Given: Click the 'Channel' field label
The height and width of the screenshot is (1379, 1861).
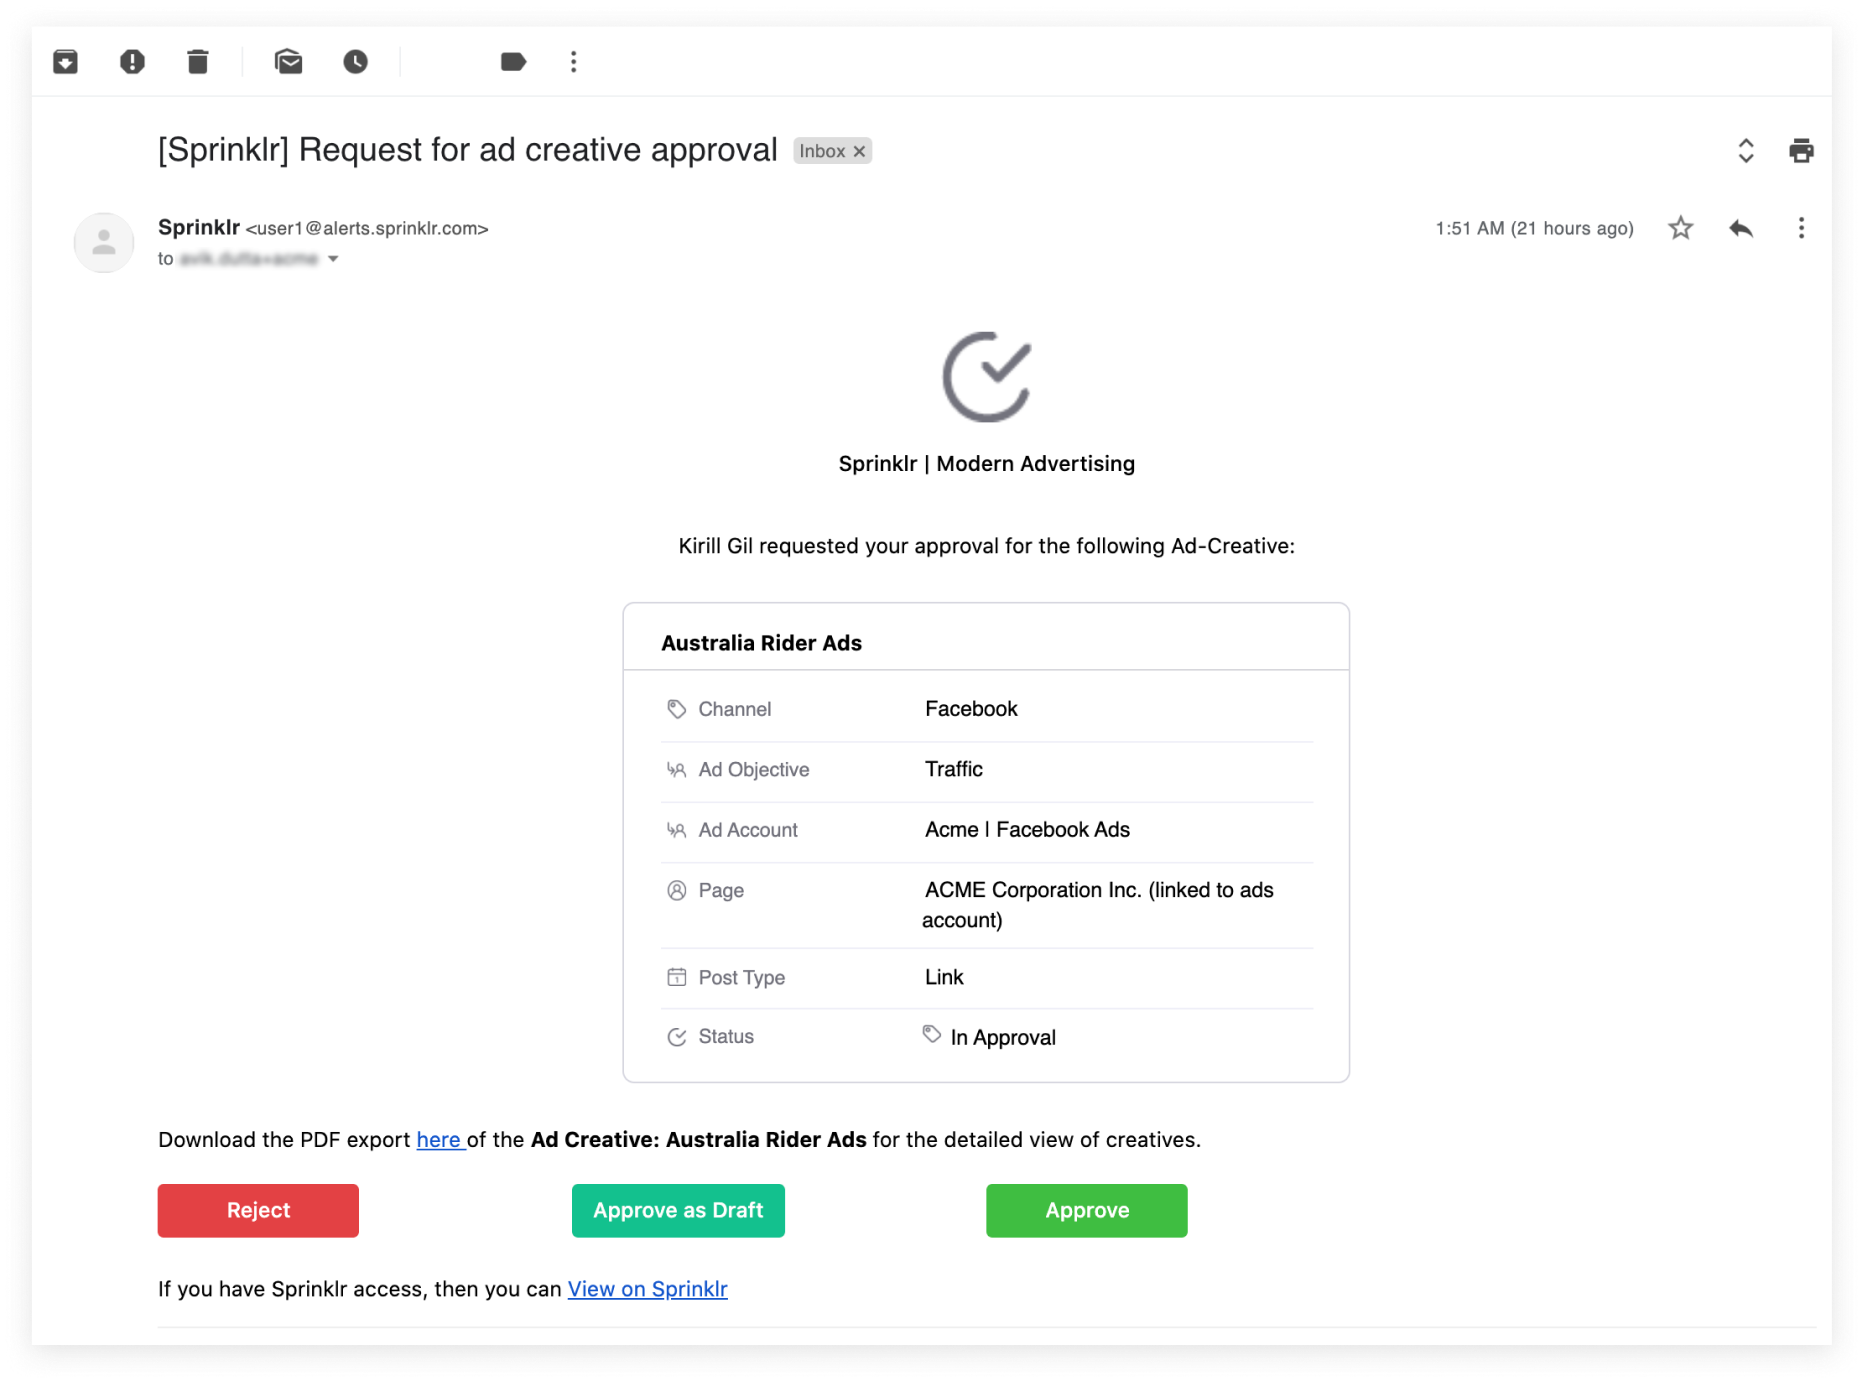Looking at the screenshot, I should pyautogui.click(x=735, y=709).
